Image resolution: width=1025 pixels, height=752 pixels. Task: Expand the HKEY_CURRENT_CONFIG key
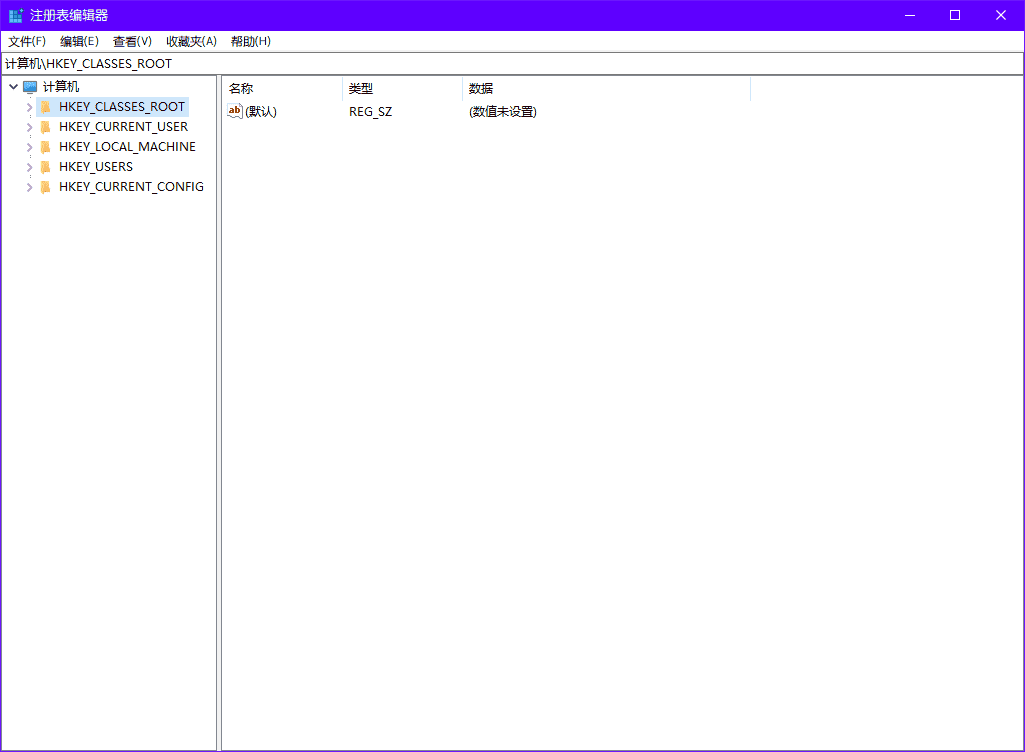click(x=29, y=187)
